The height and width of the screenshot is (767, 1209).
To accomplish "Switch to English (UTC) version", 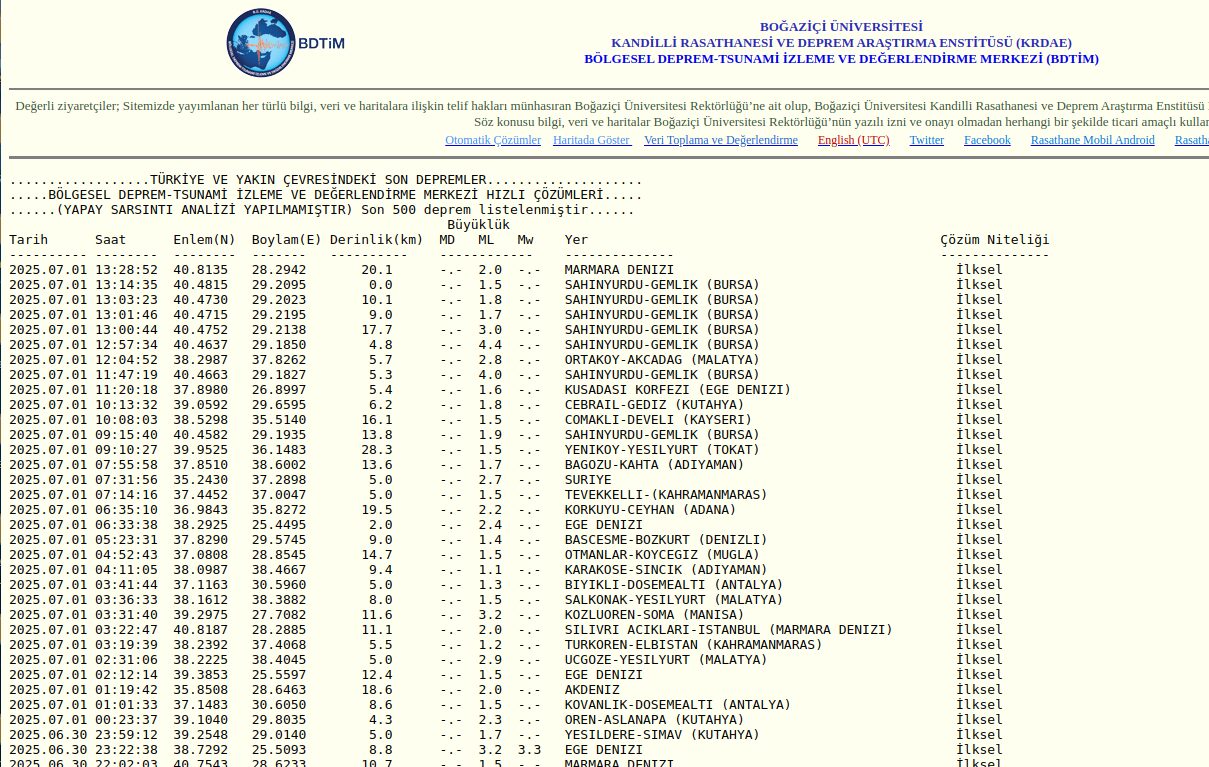I will pyautogui.click(x=853, y=140).
